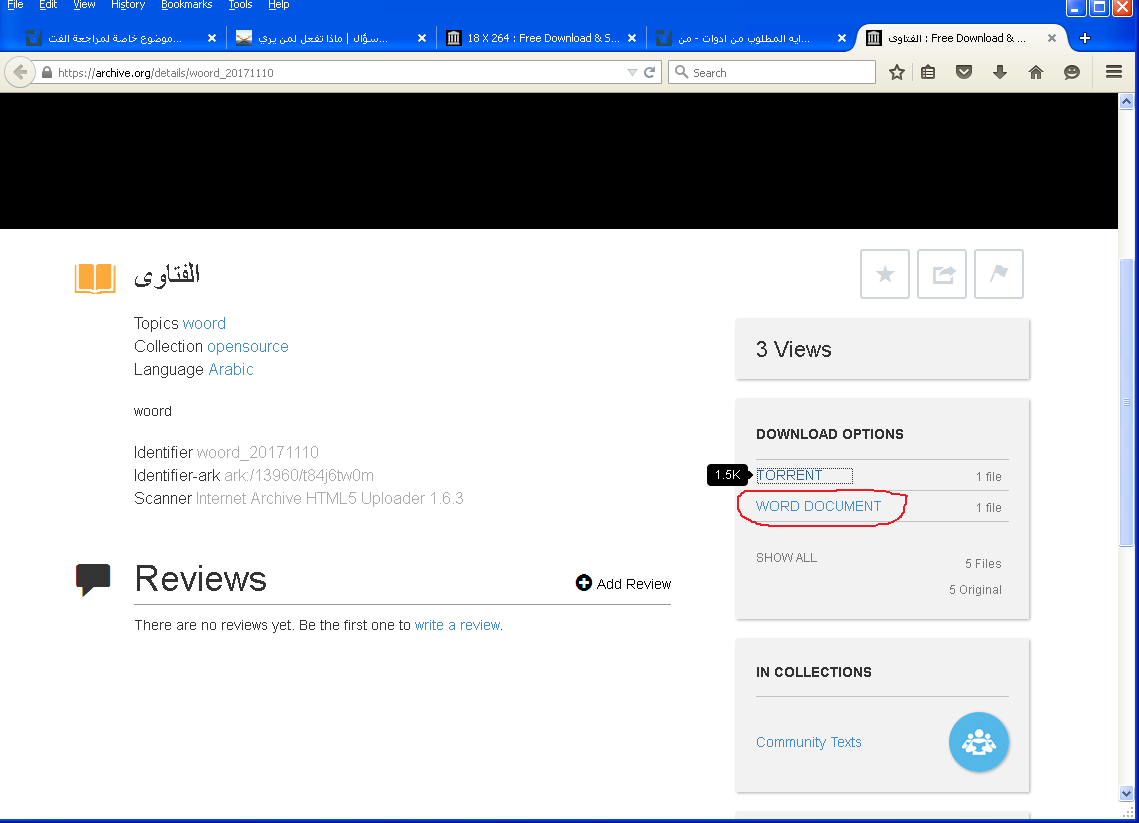Open the Arabic language link
Viewport: 1139px width, 823px height.
pos(231,370)
